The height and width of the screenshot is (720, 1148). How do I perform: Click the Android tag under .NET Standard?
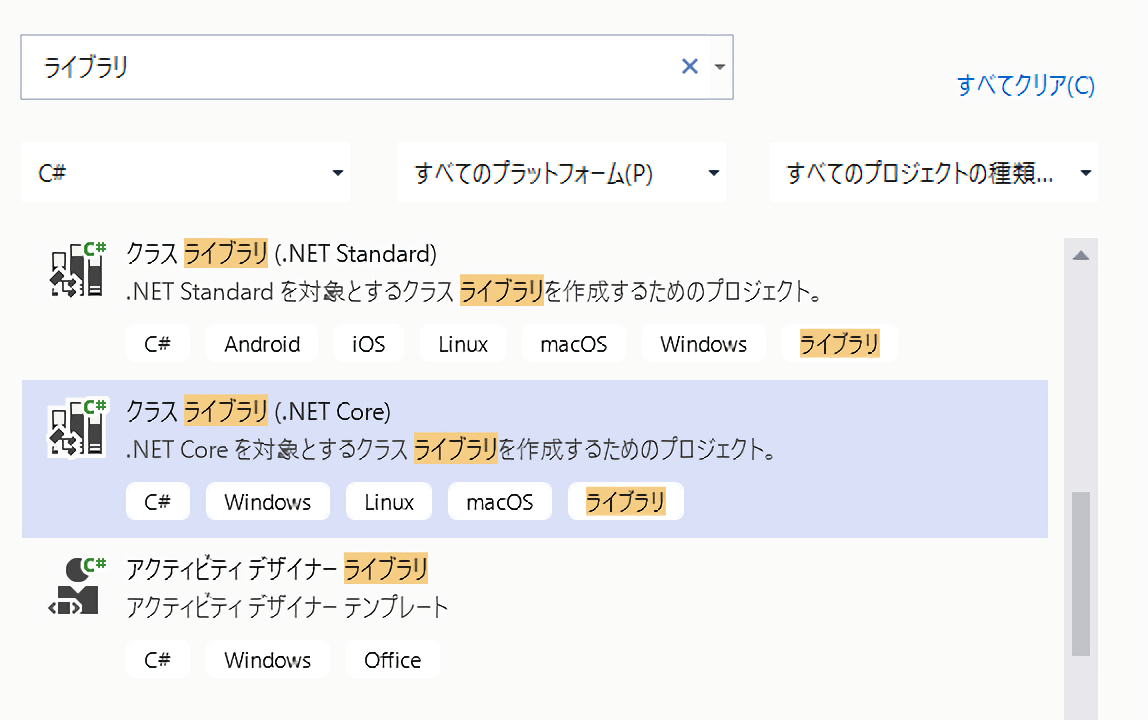262,344
